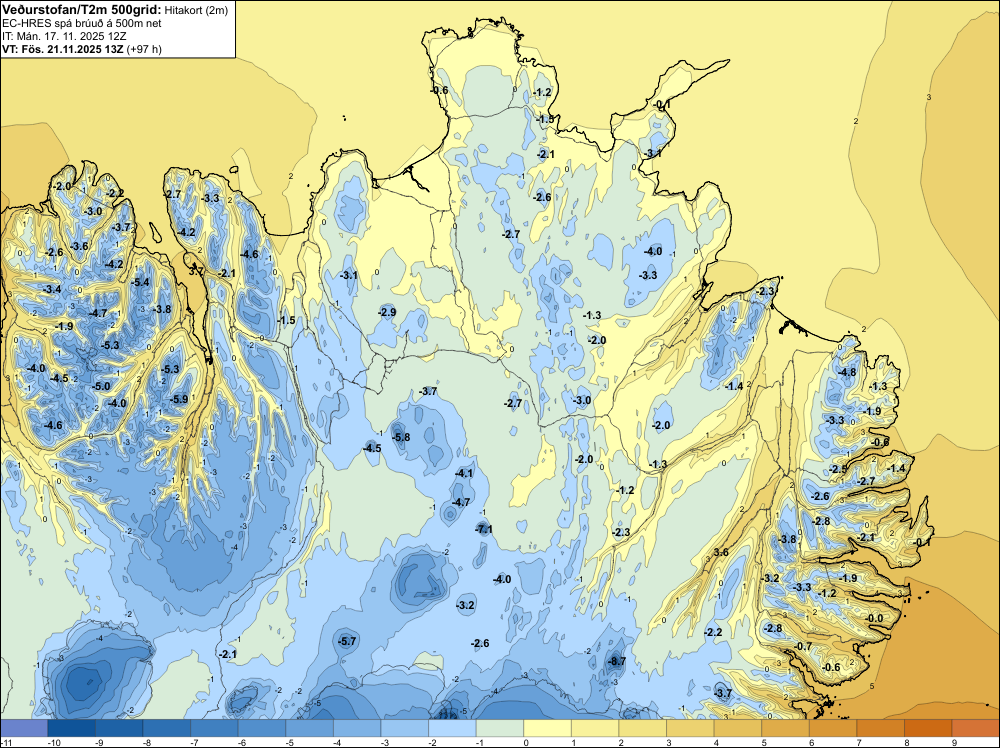This screenshot has width=1000, height=748.
Task: Click the rightmost legend swatch above 9
Action: (x=976, y=728)
